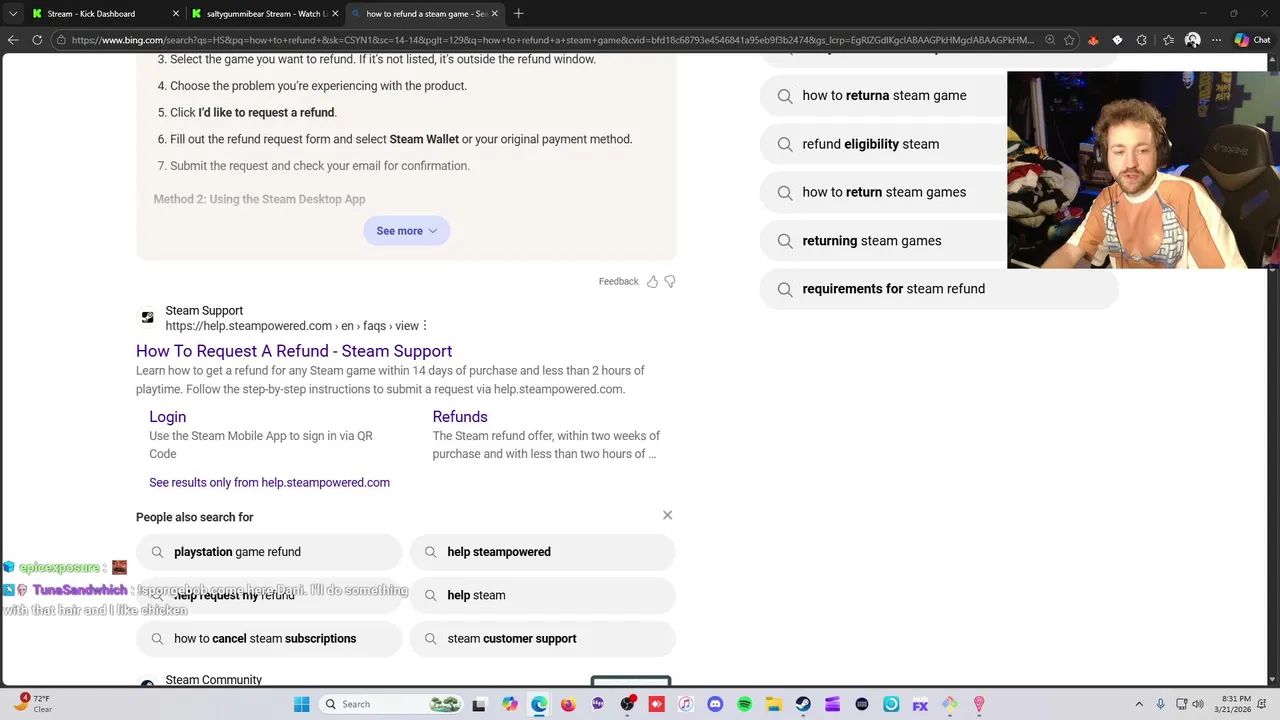Search steam customer support suggestion
Screen dimensions: 1280x720
[542, 638]
